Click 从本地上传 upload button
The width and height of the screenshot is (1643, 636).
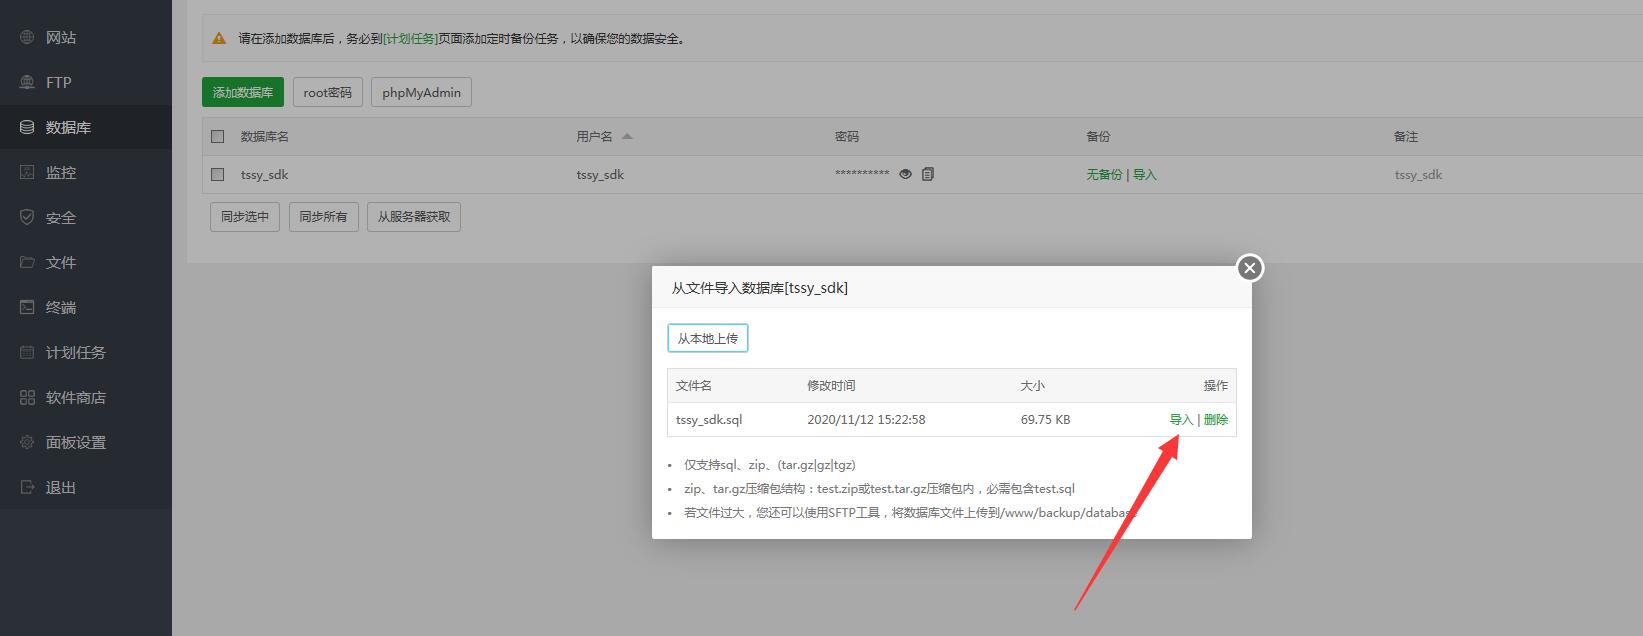[x=707, y=338]
